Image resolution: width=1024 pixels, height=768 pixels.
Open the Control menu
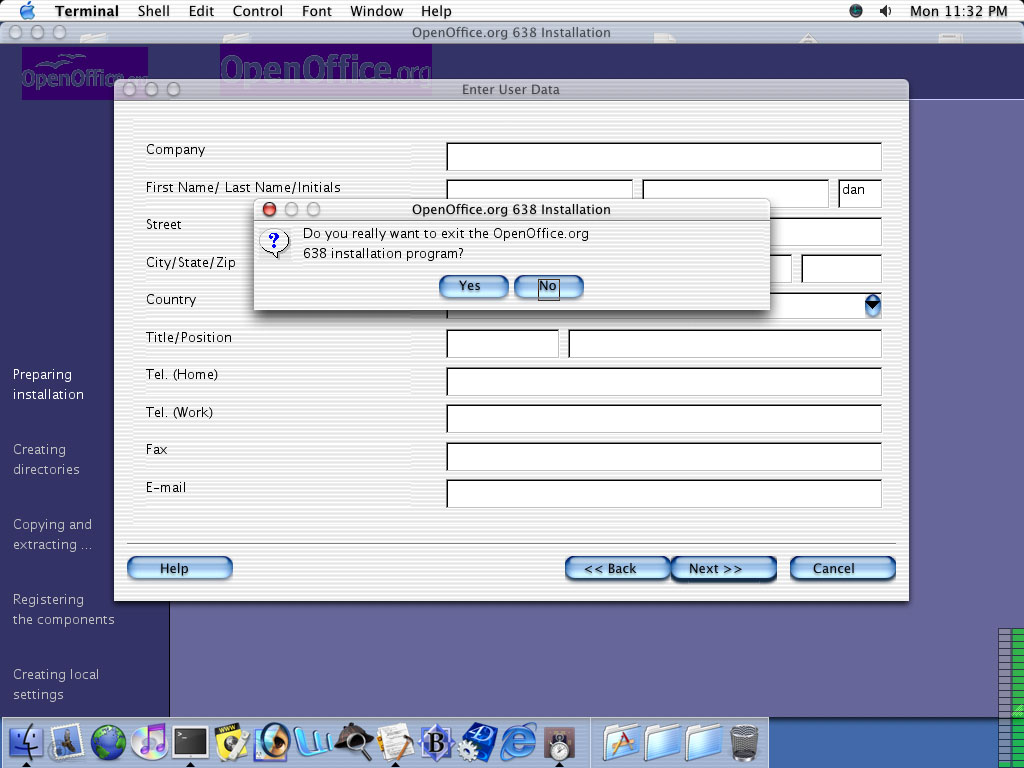point(258,11)
